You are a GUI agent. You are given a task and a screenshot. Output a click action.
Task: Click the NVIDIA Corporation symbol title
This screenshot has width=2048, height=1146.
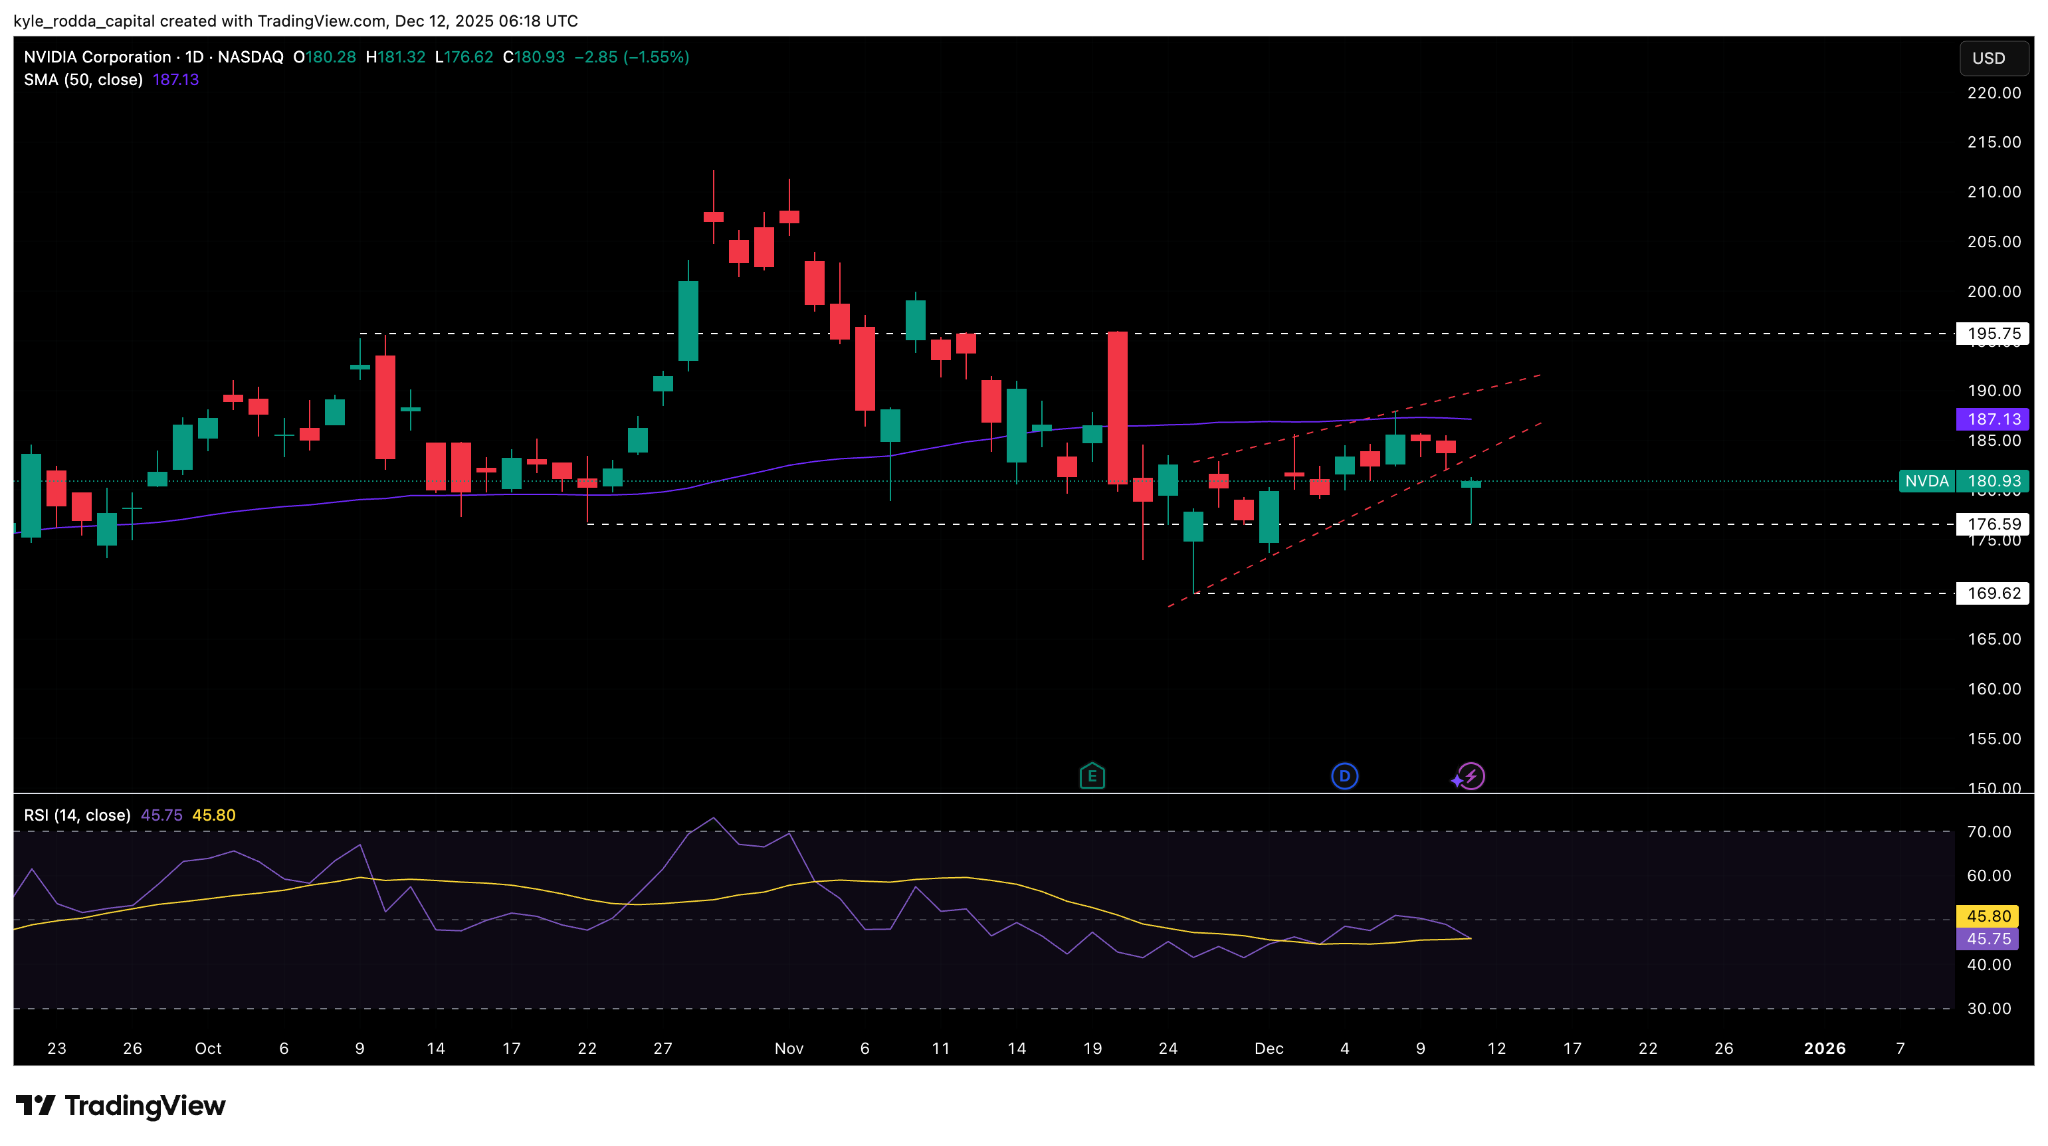coord(98,57)
